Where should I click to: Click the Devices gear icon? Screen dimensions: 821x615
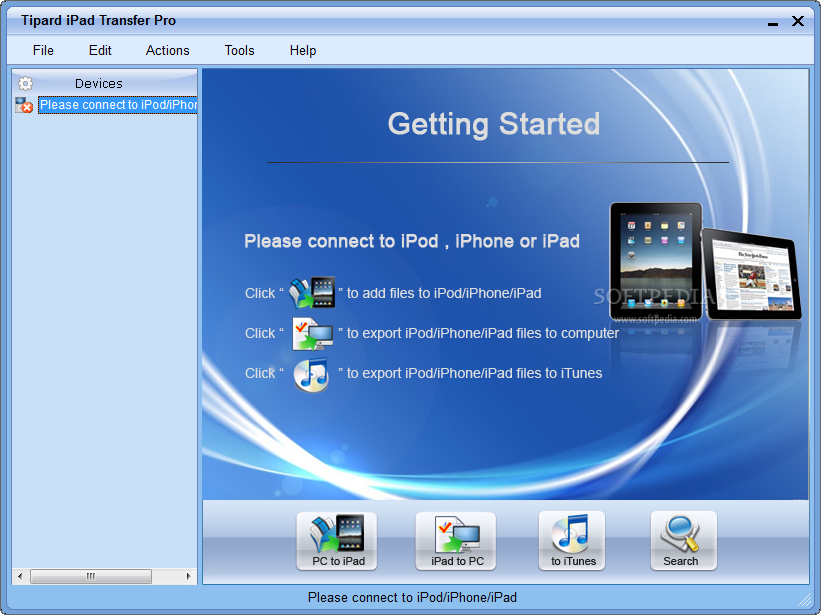click(26, 84)
